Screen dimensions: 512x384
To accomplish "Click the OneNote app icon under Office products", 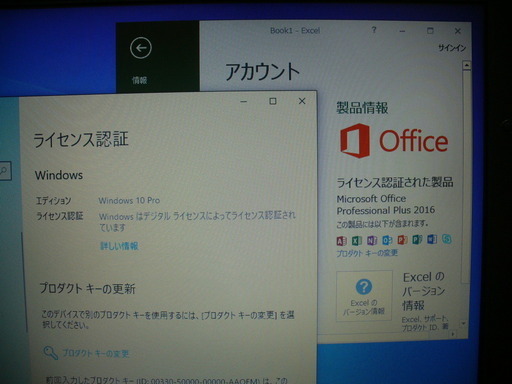I will (372, 240).
